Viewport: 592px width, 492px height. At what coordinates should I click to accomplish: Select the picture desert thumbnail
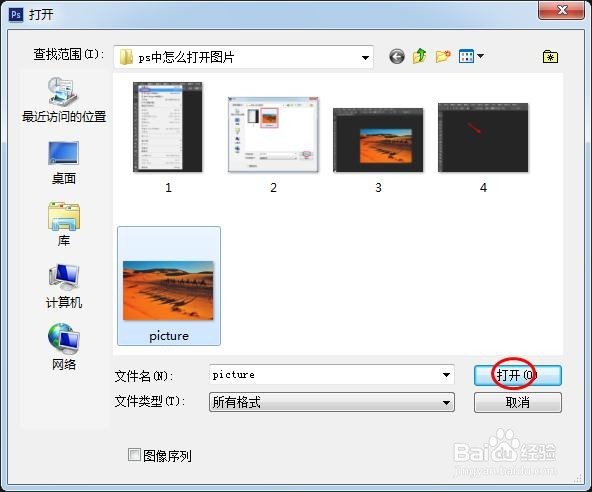coord(168,290)
